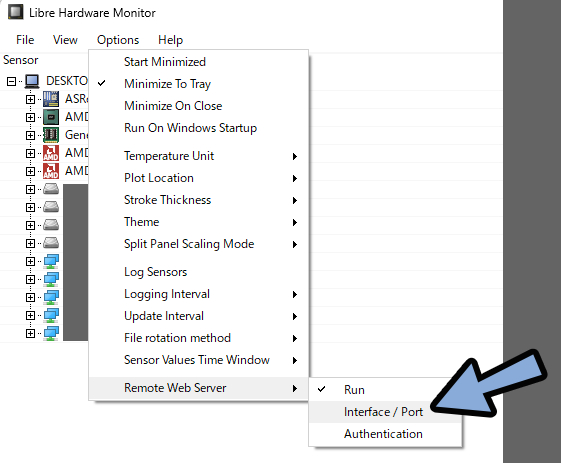Click the generic memory RAM icon
The width and height of the screenshot is (561, 463).
[51, 135]
